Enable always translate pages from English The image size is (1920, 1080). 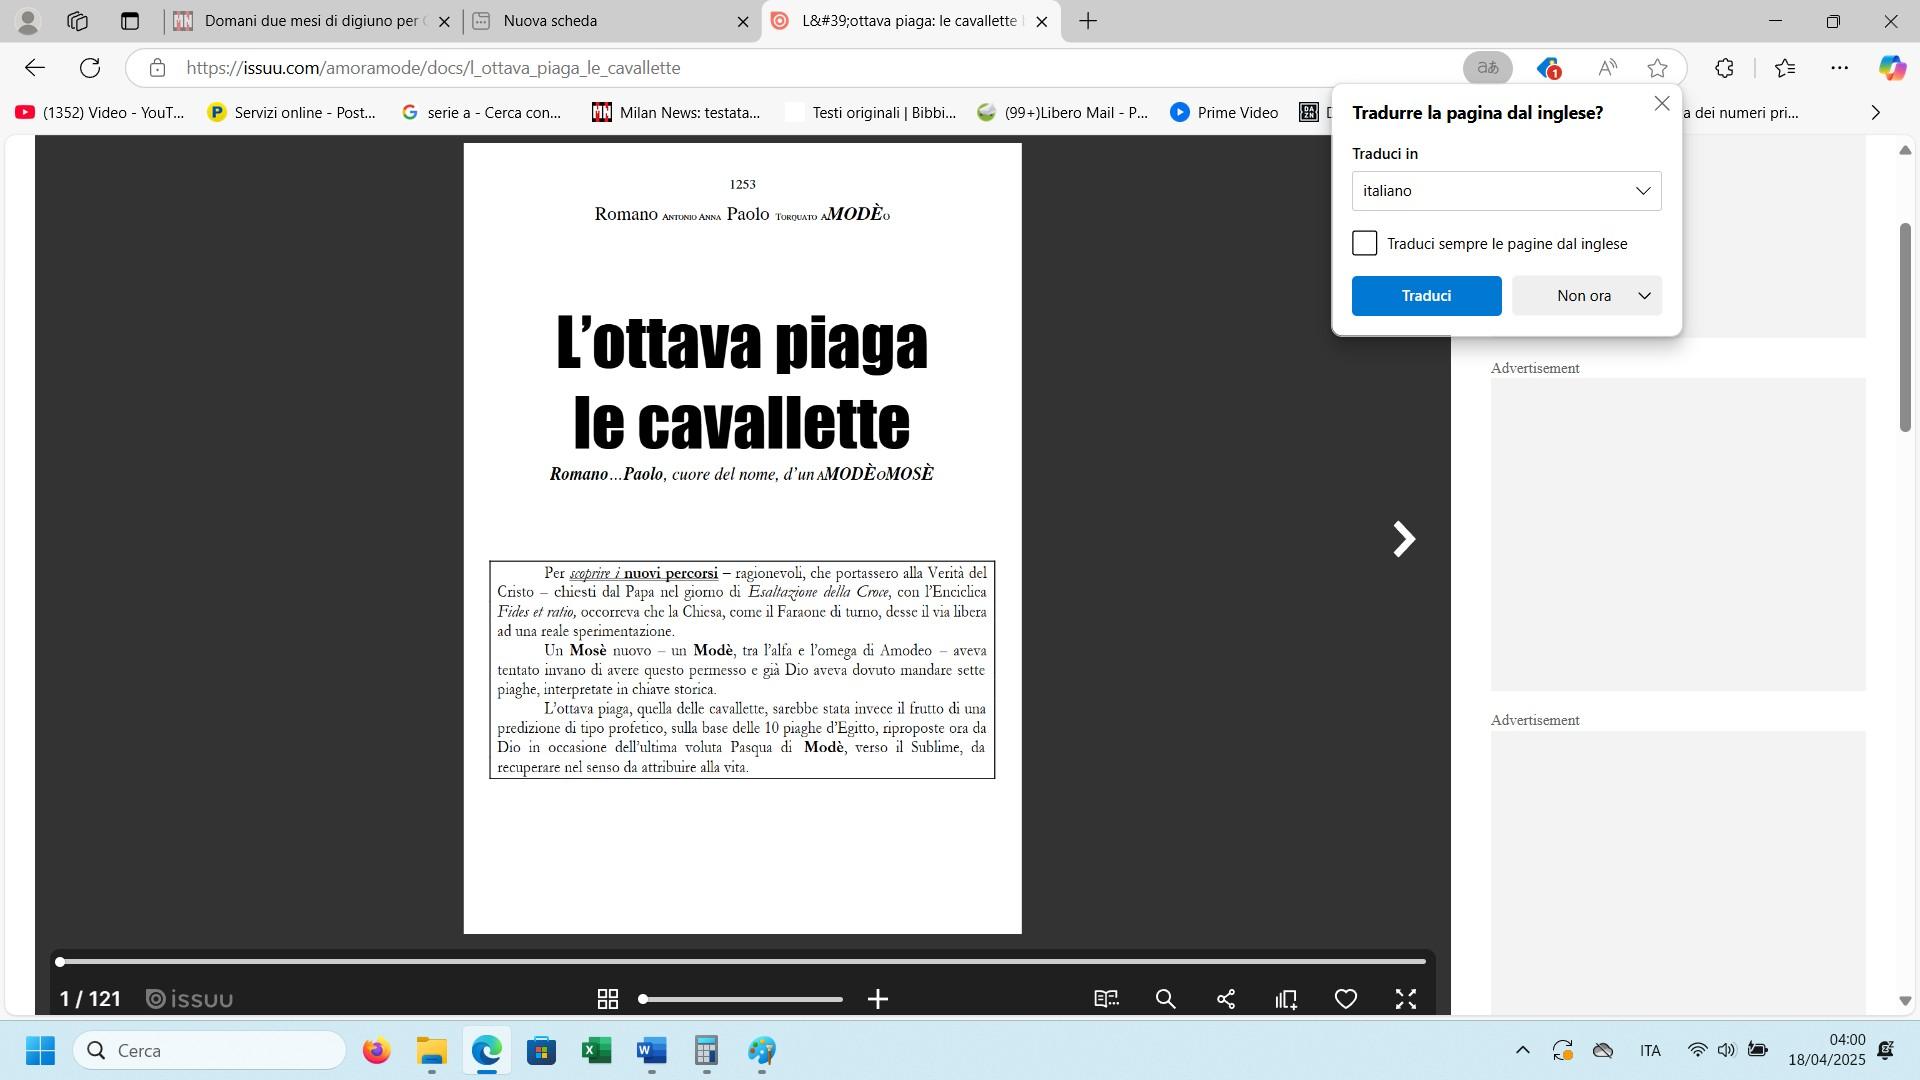pos(1365,243)
